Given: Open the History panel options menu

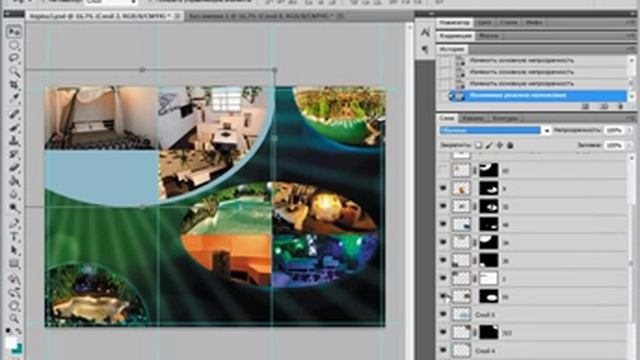Looking at the screenshot, I should pos(631,49).
